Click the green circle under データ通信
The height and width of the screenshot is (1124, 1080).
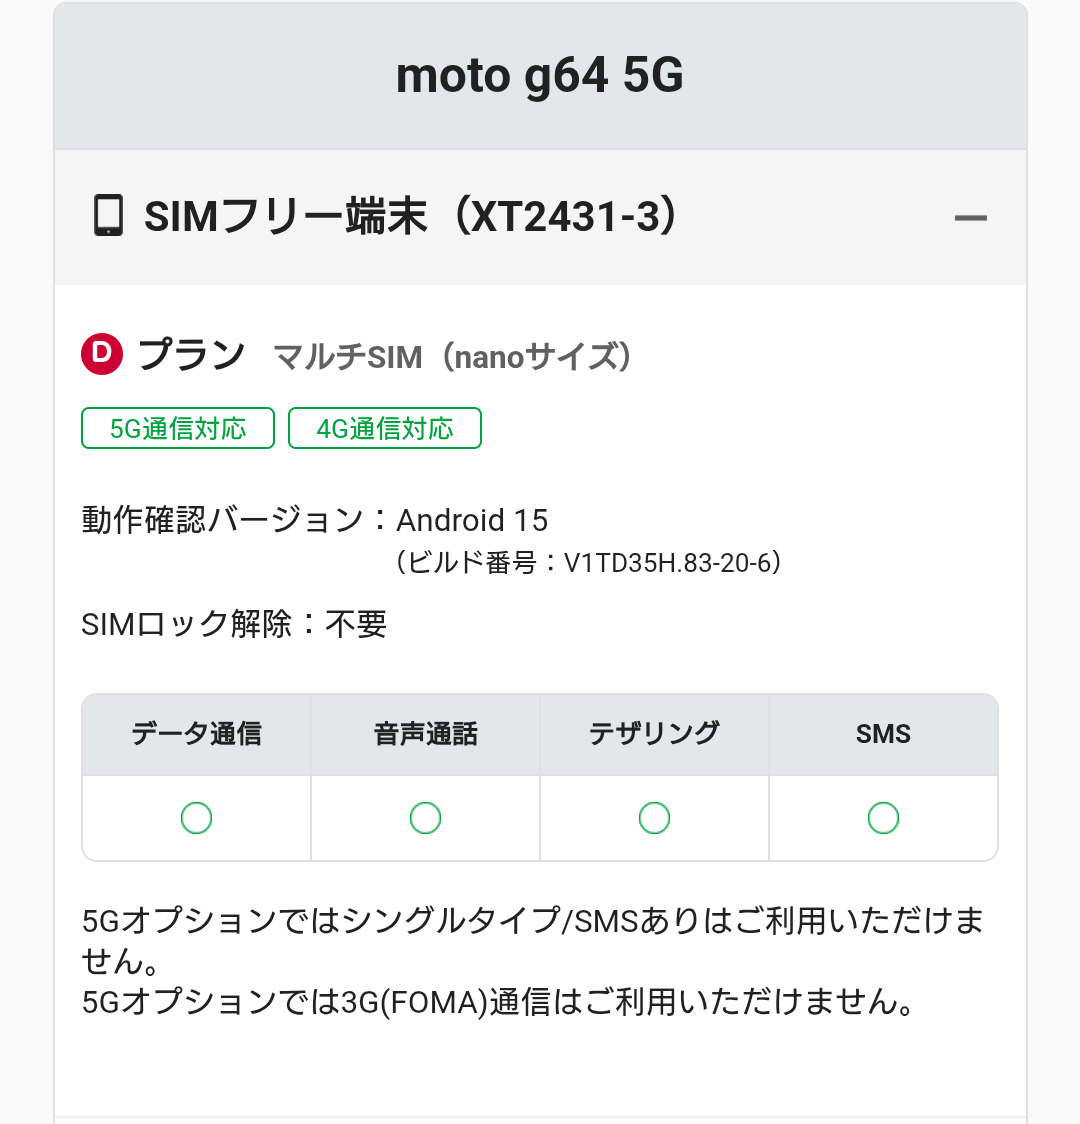[x=196, y=818]
